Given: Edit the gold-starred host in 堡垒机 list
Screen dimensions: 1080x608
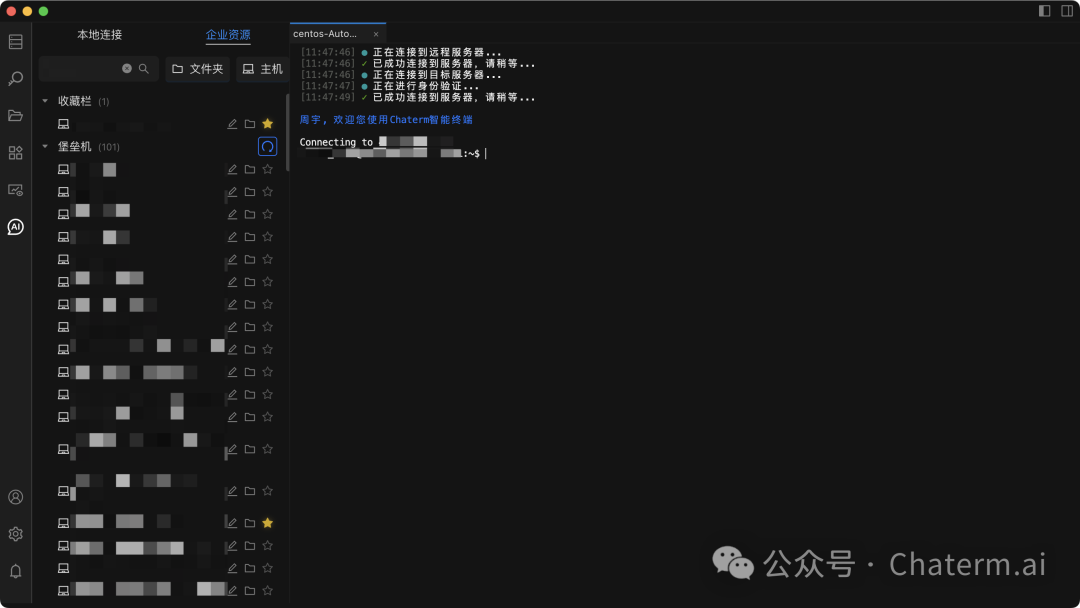Looking at the screenshot, I should [x=232, y=523].
